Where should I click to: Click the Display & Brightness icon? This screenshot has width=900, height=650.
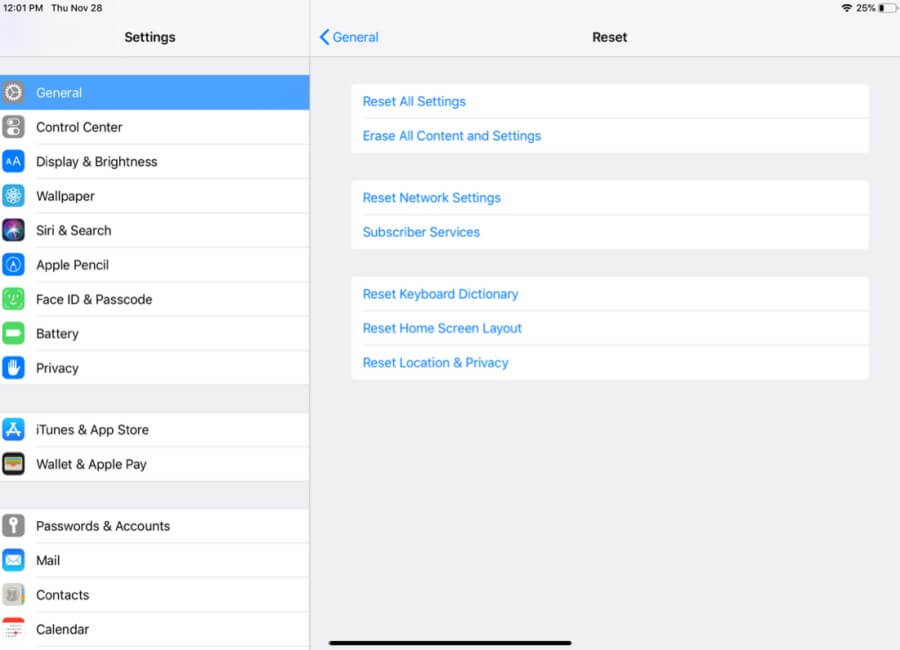(x=14, y=161)
